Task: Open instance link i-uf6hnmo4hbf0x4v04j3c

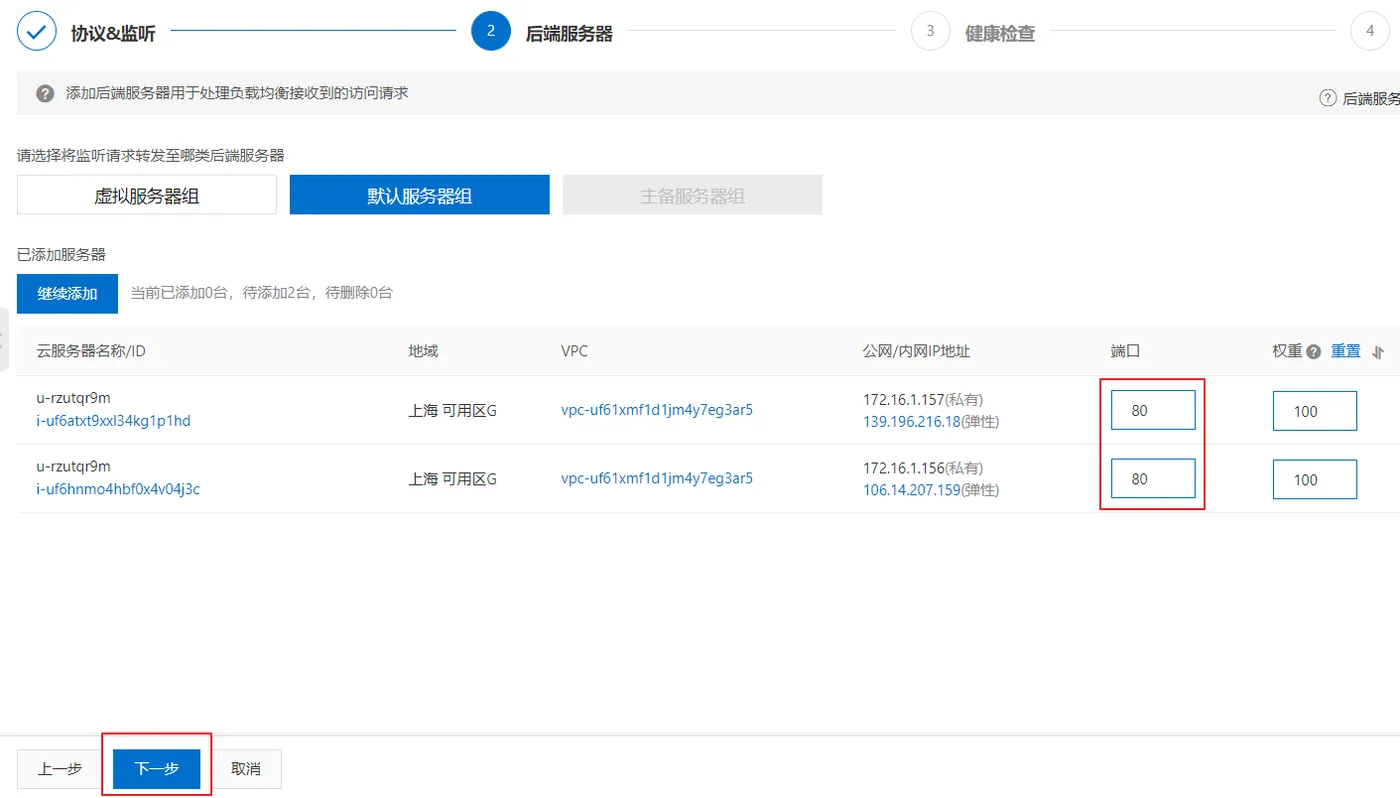Action: coord(118,489)
